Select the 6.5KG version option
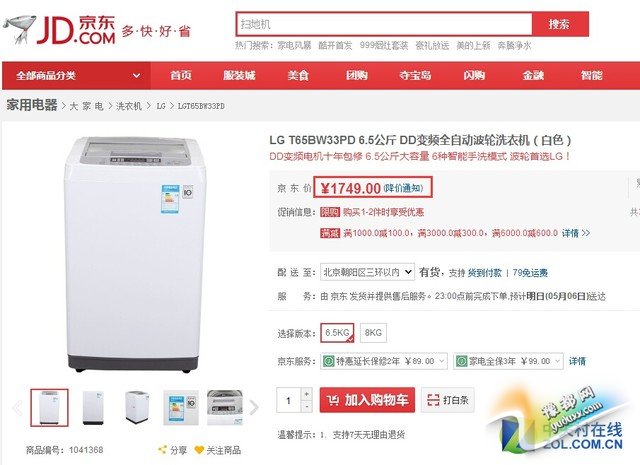 click(x=337, y=333)
